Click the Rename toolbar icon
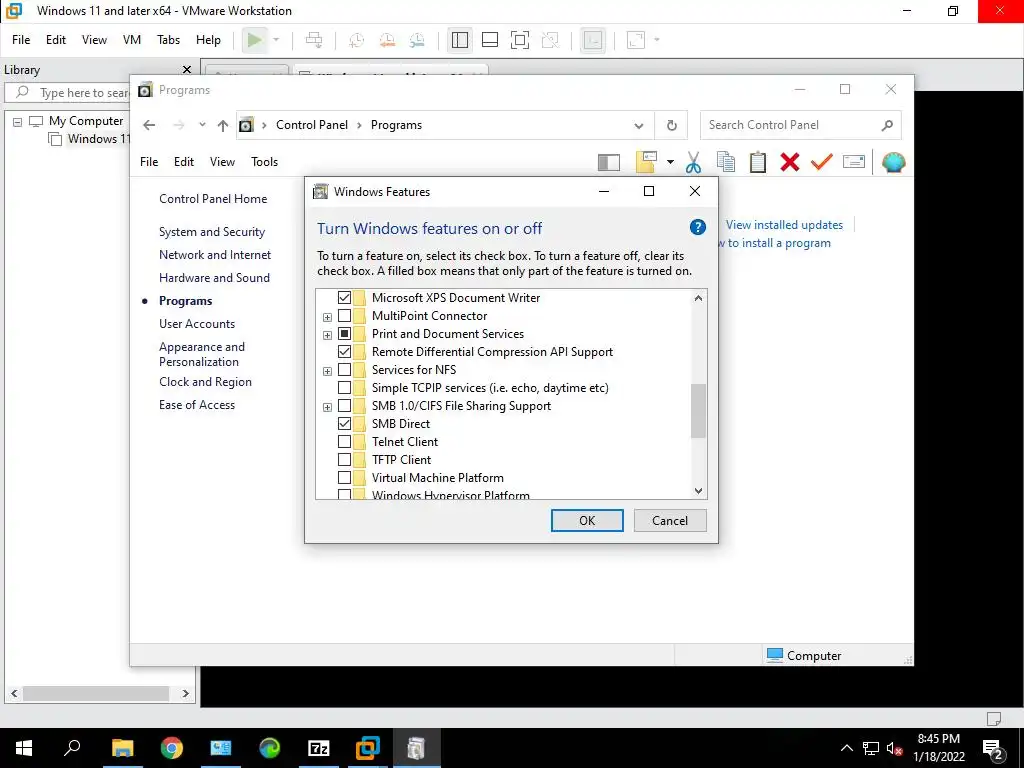Screen dimensions: 1024x768 (854, 161)
